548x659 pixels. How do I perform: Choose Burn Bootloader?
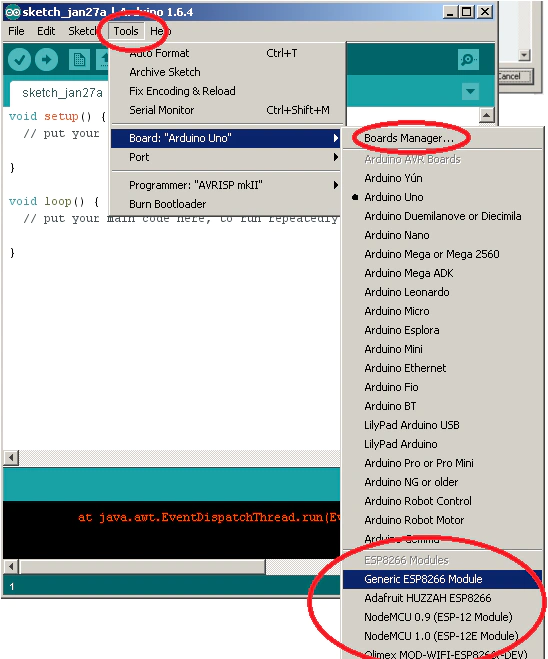[225, 204]
